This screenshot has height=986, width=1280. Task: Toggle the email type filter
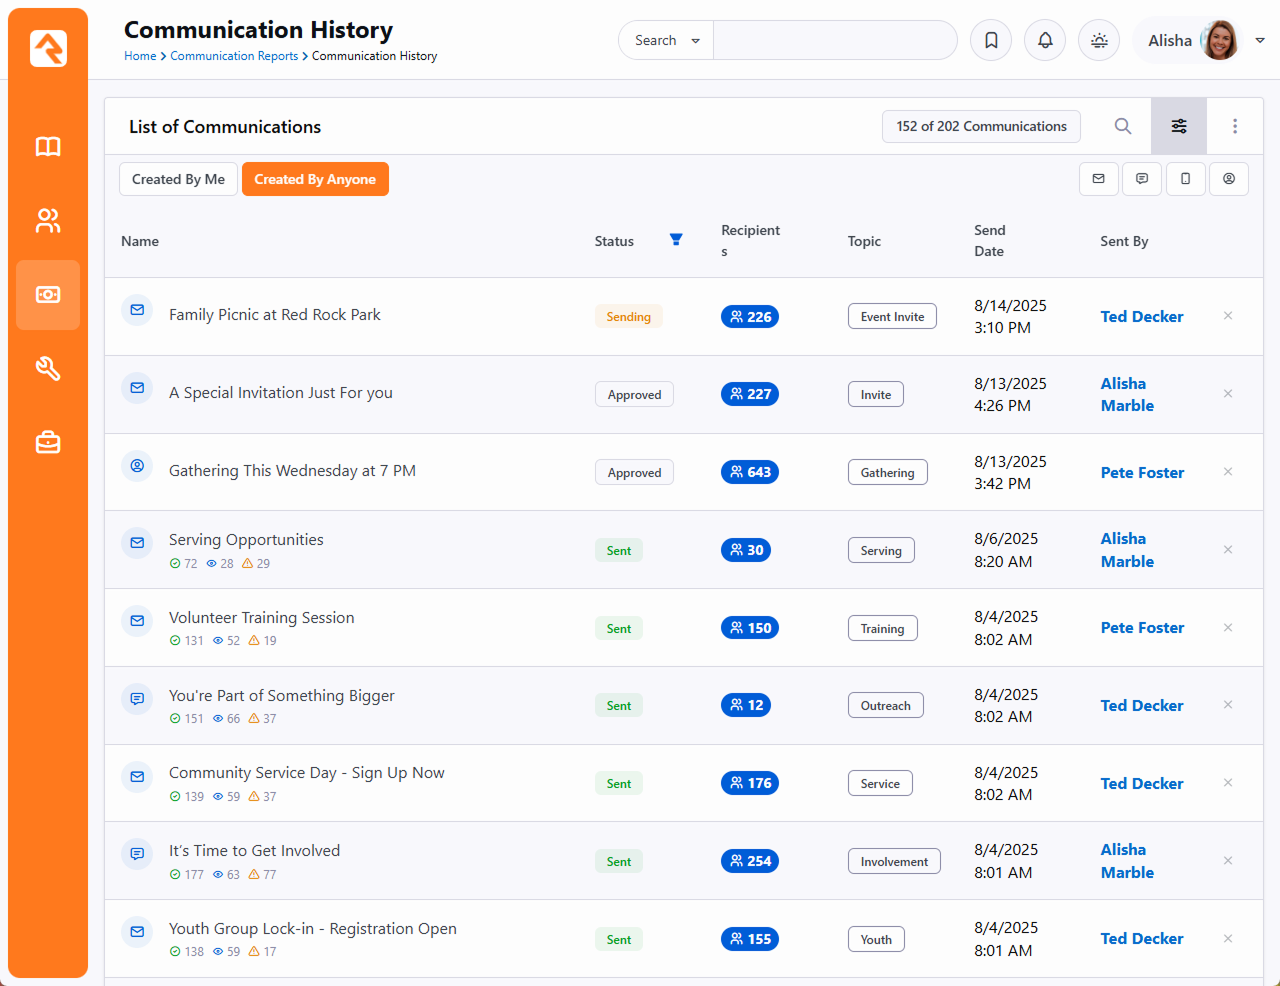click(x=1099, y=179)
